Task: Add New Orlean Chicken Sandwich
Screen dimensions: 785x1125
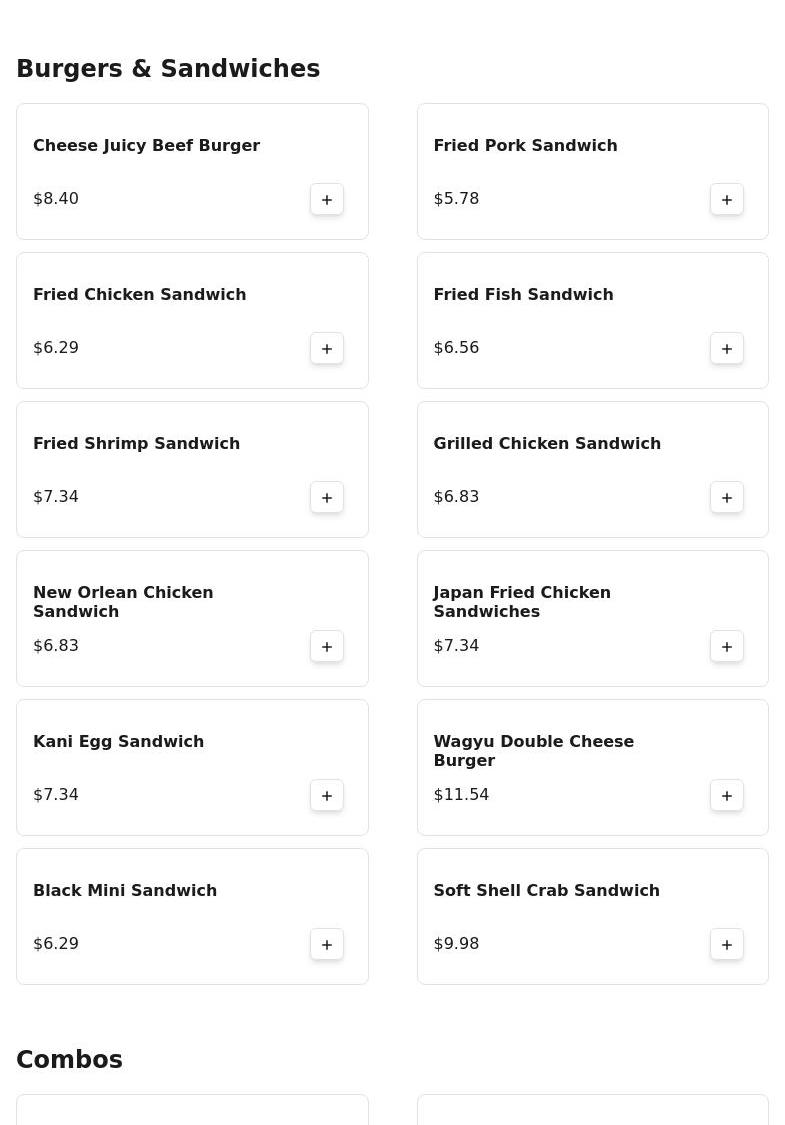Action: click(x=327, y=646)
